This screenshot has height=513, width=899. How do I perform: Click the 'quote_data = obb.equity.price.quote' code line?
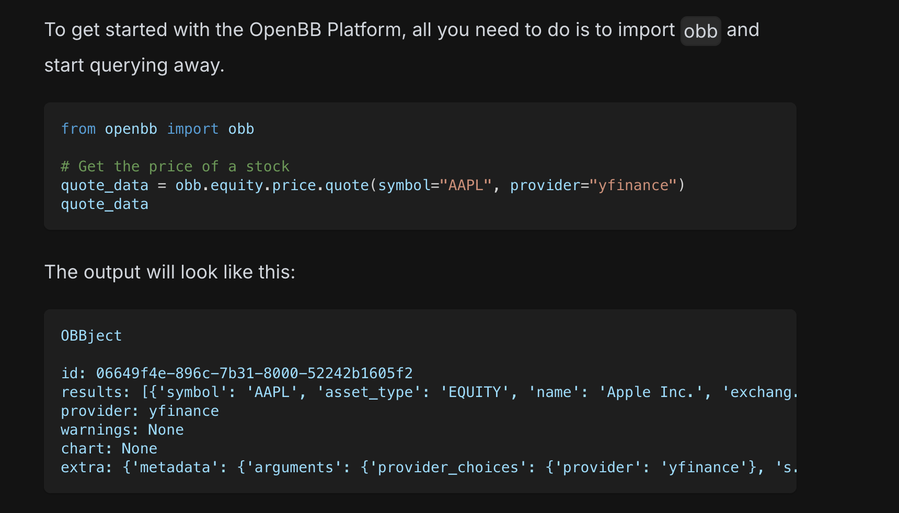(373, 185)
